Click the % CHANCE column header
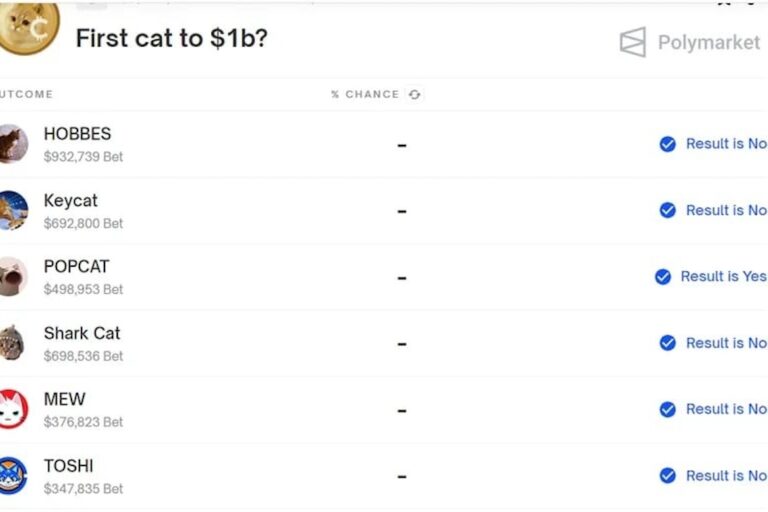This screenshot has width=768, height=512. tap(365, 94)
